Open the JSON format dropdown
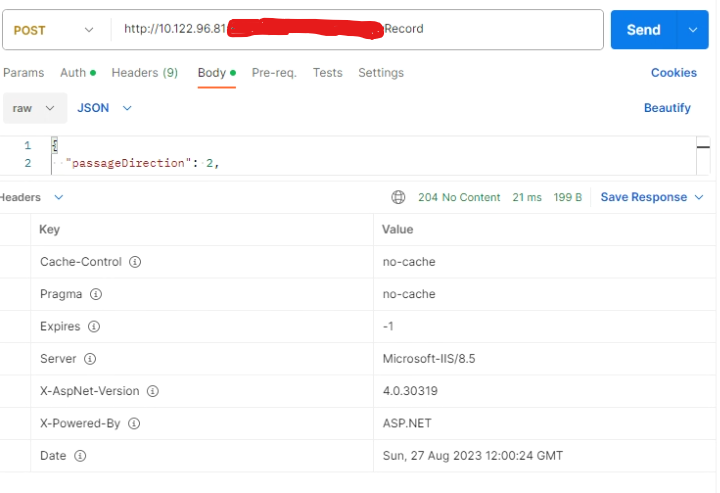Screen dimensions: 720x493 (x=104, y=108)
